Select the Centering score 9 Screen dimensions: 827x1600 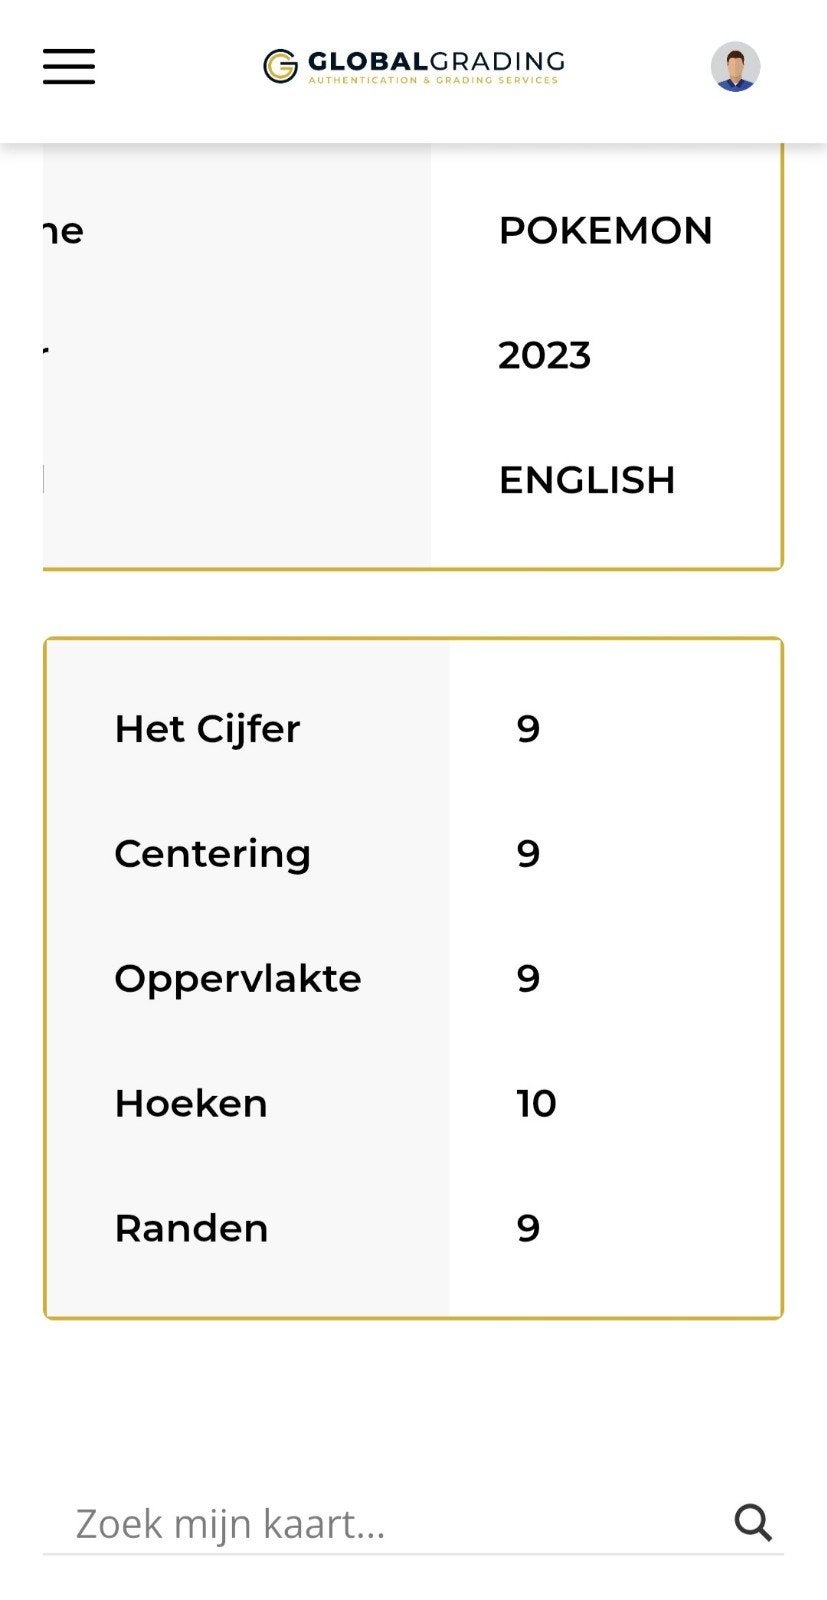pos(528,854)
